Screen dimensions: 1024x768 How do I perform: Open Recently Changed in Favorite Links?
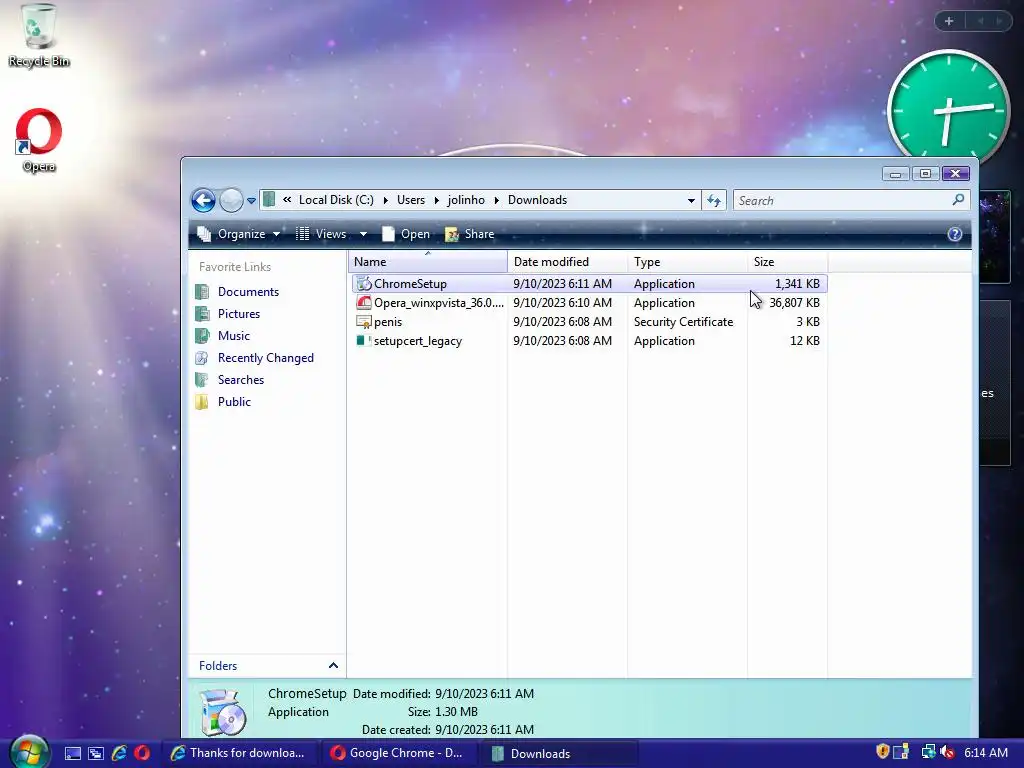(x=266, y=358)
